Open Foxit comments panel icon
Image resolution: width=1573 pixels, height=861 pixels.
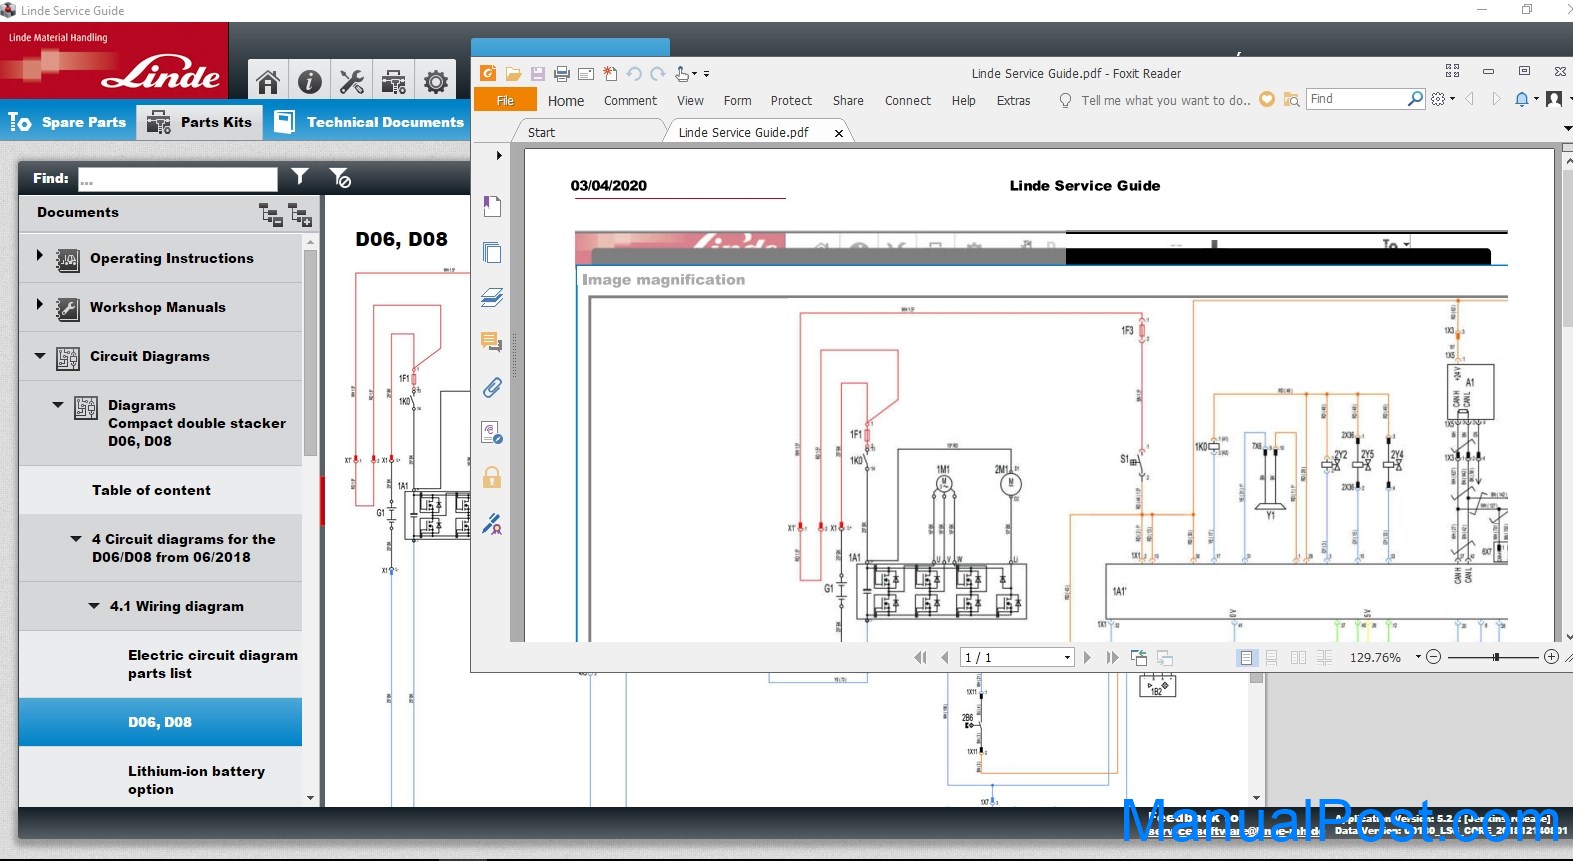coord(492,342)
